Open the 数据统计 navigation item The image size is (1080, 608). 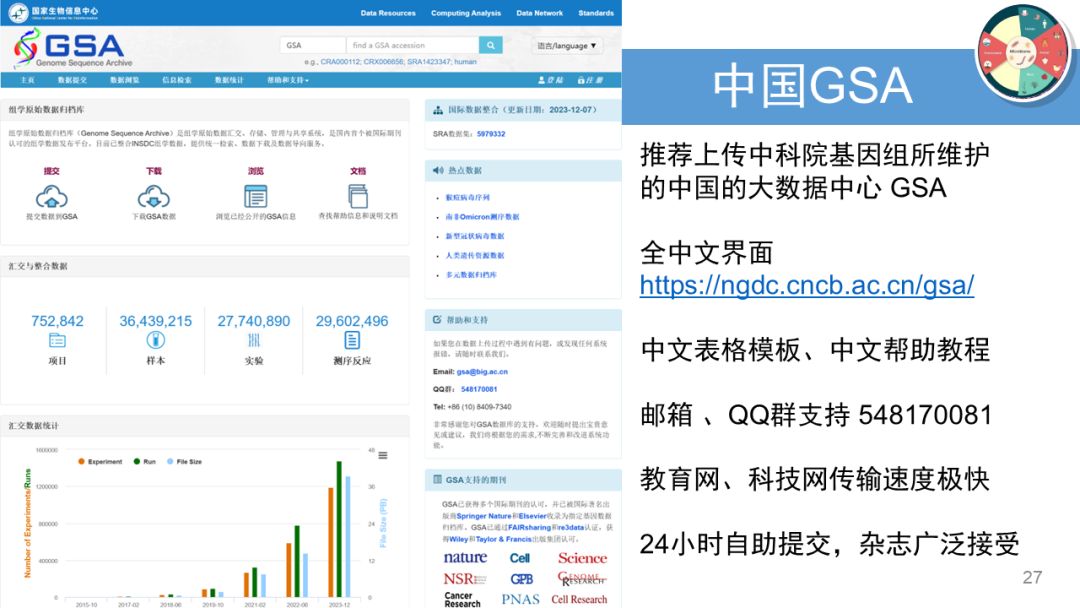coord(229,81)
